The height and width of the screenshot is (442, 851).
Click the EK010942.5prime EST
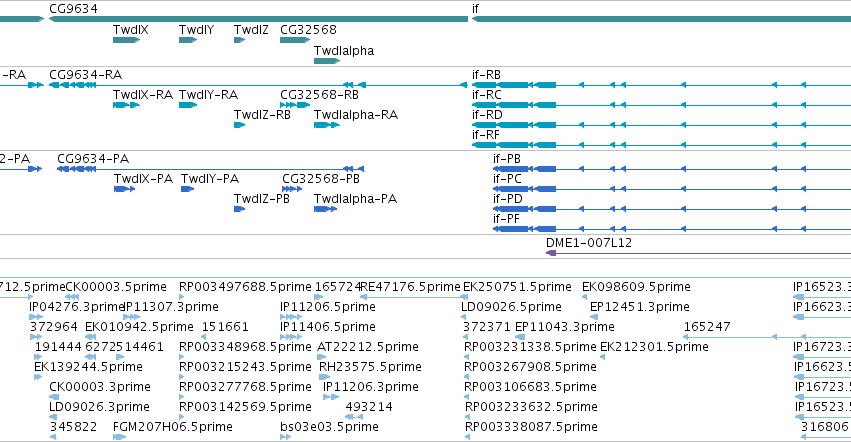91,337
